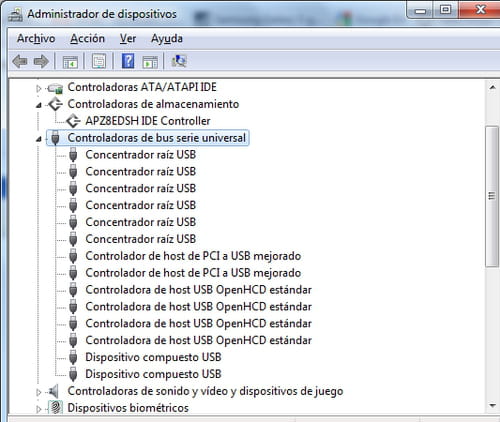Select the APZ8EDSH IDE Controller device icon
This screenshot has width=500, height=422.
tap(73, 121)
